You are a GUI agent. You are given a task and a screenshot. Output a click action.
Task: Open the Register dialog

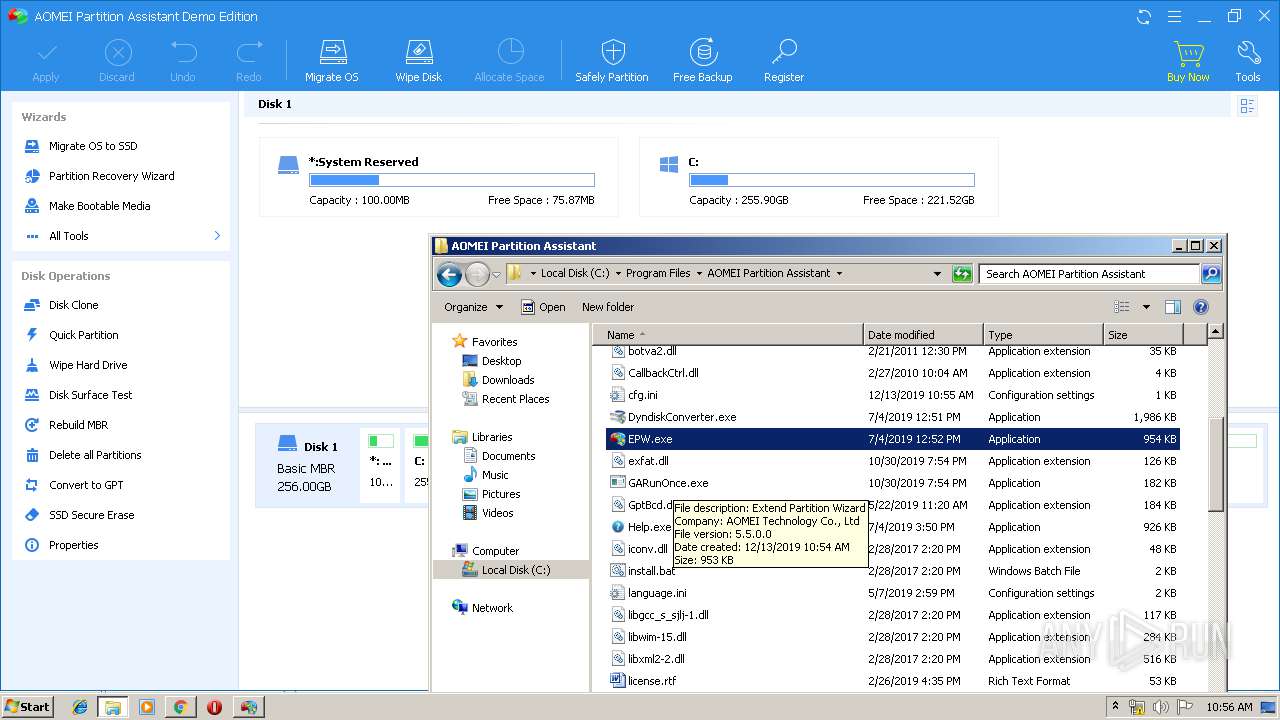coord(784,60)
